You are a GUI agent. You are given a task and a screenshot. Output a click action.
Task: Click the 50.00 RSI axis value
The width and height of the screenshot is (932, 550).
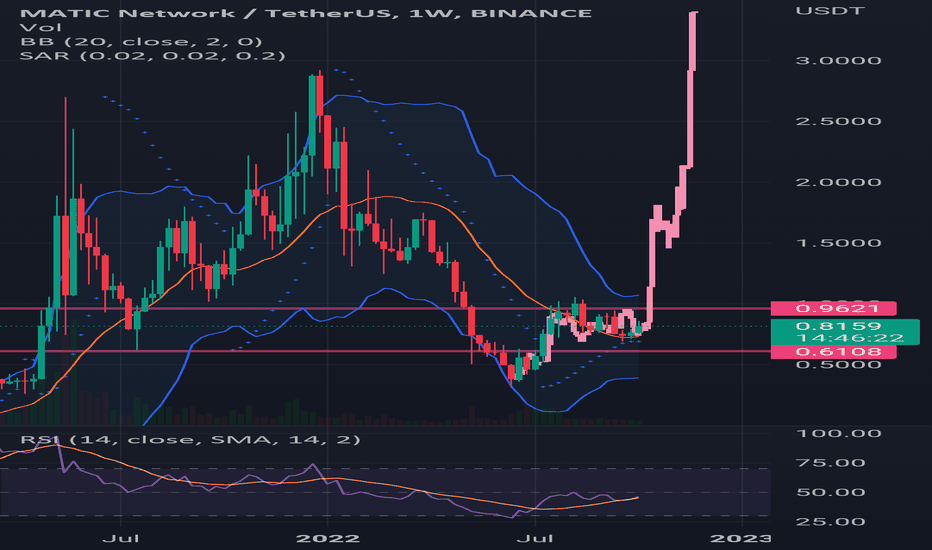pyautogui.click(x=830, y=492)
